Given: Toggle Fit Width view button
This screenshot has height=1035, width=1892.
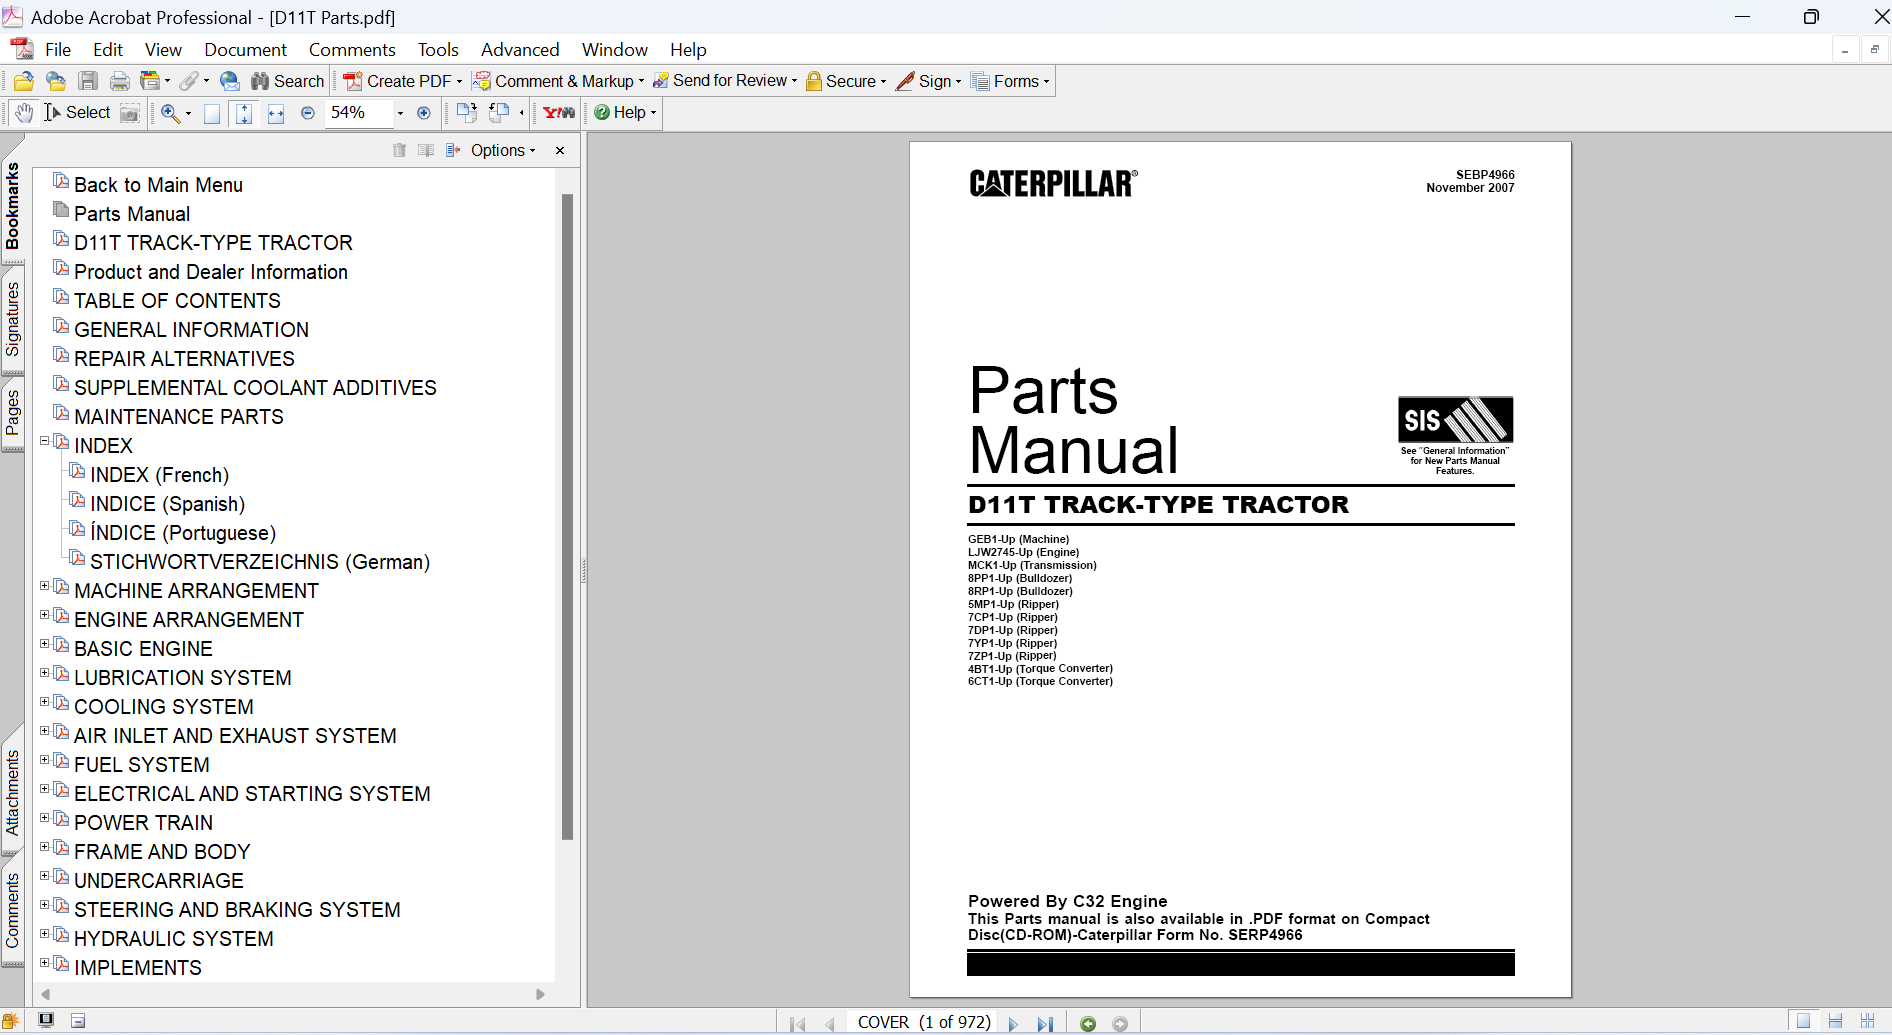Looking at the screenshot, I should [x=276, y=113].
